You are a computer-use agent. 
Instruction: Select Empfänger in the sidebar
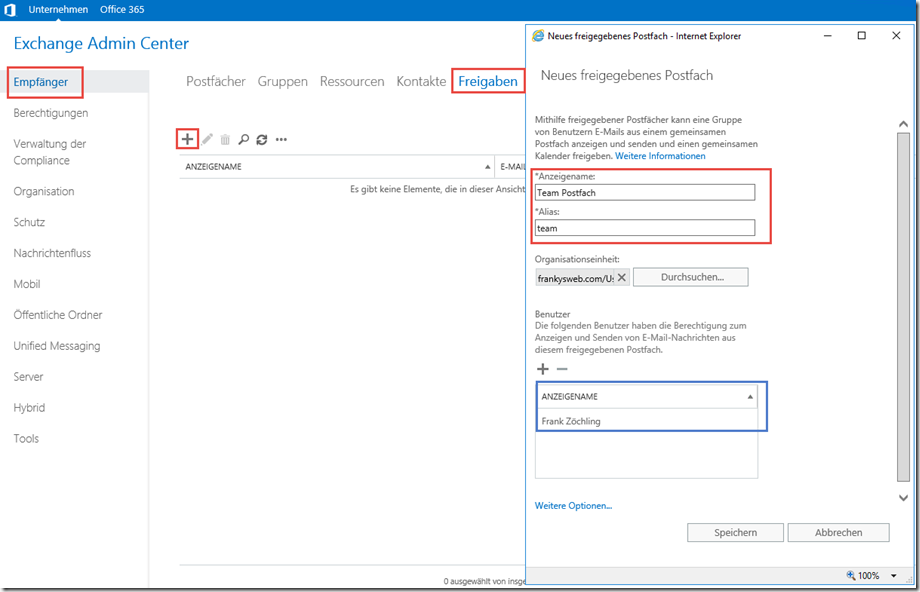pos(41,83)
